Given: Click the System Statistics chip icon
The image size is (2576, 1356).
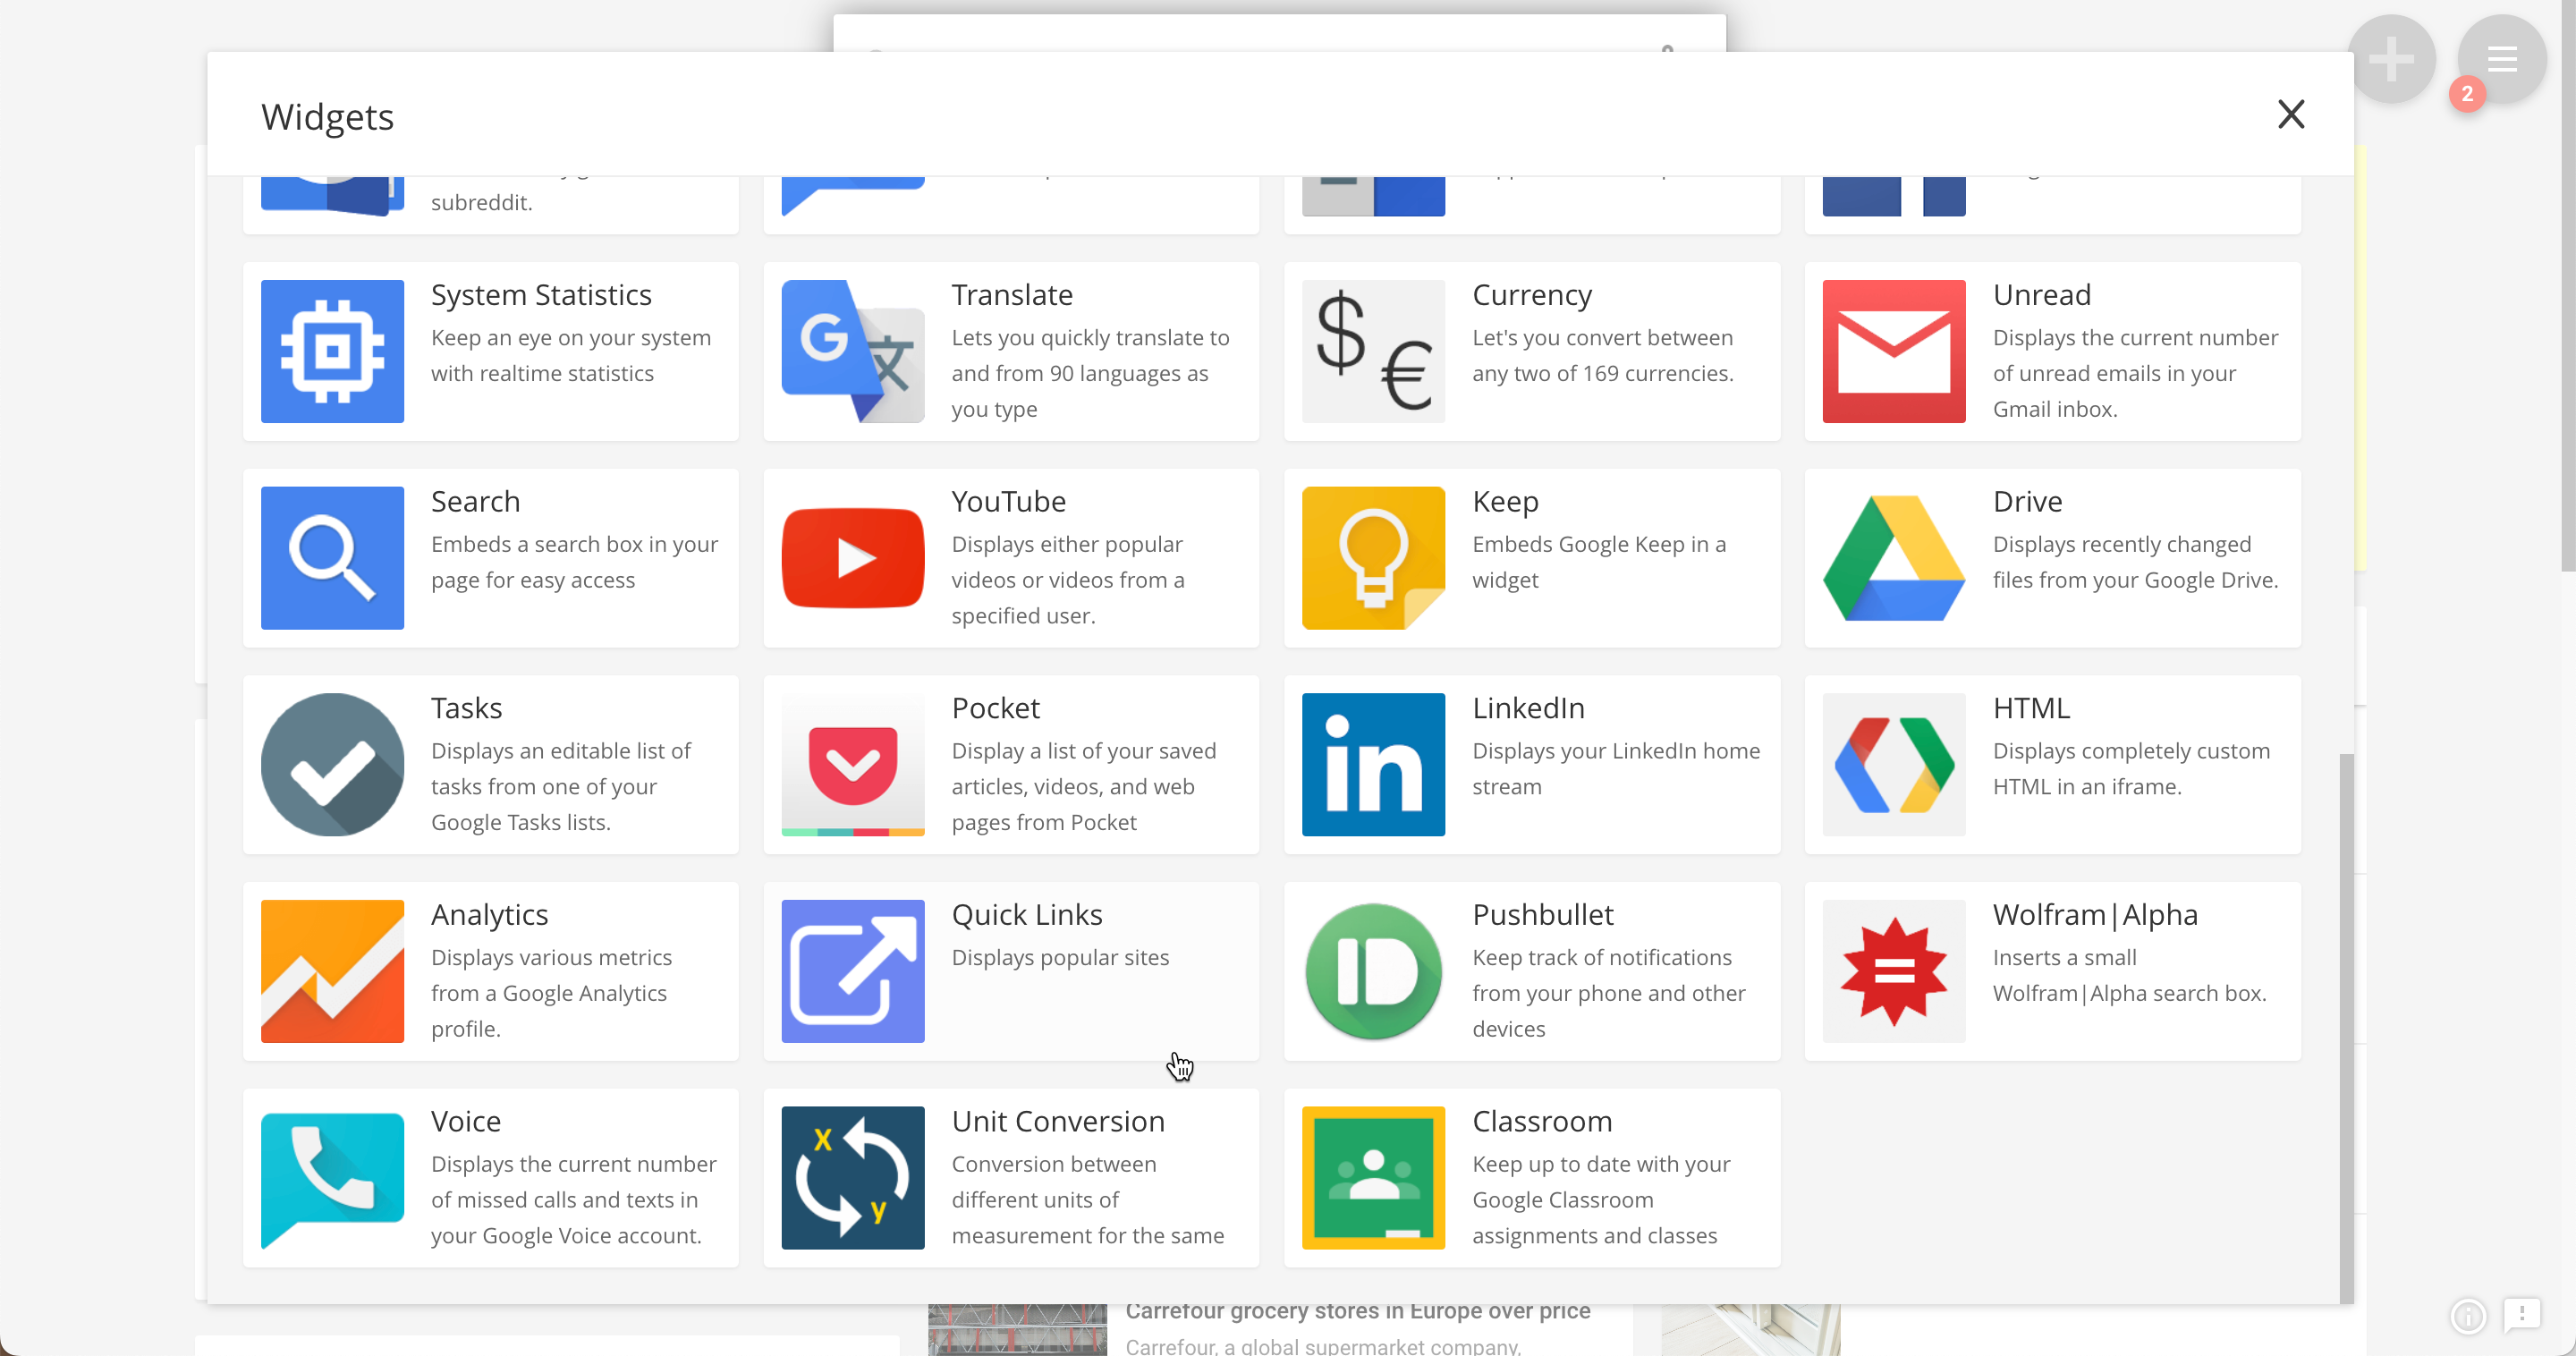Looking at the screenshot, I should 332,351.
